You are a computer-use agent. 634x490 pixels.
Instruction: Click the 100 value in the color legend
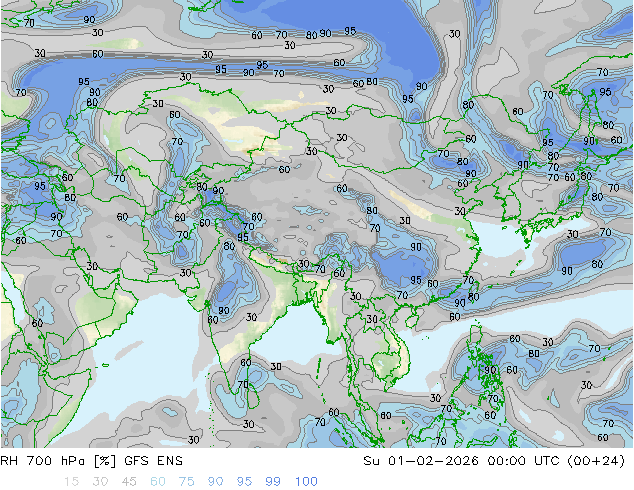(x=306, y=482)
